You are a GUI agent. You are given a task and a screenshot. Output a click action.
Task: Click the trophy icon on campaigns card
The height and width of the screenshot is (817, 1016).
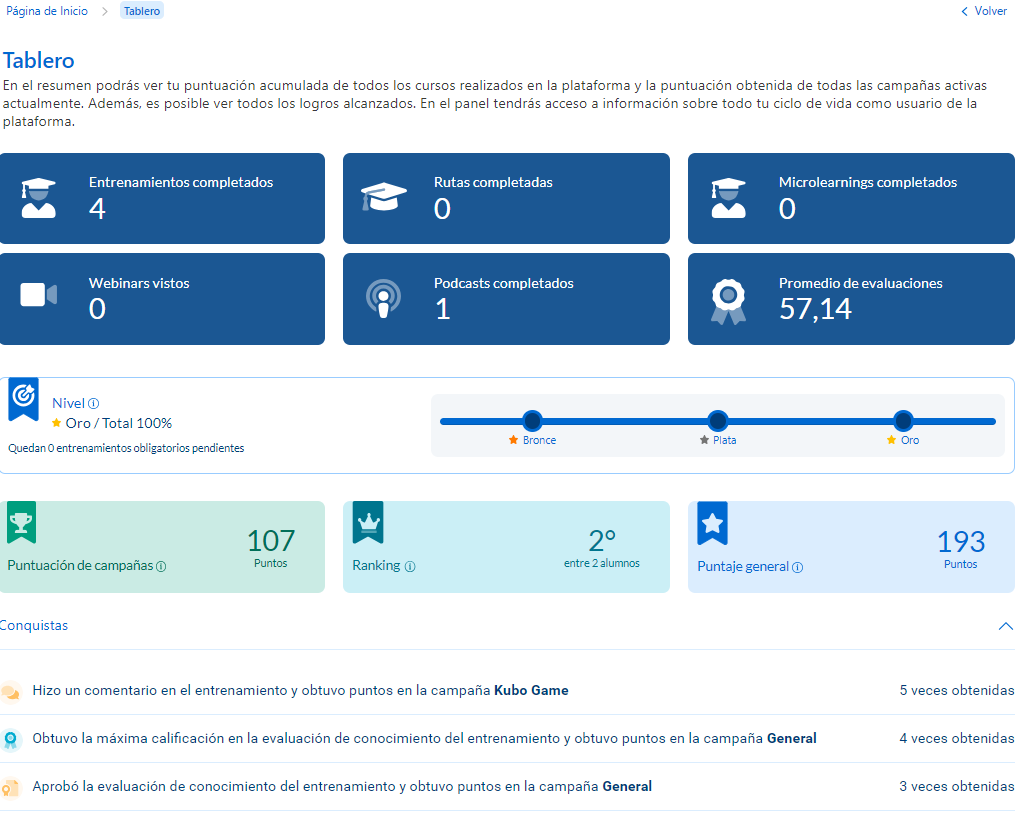(21, 522)
